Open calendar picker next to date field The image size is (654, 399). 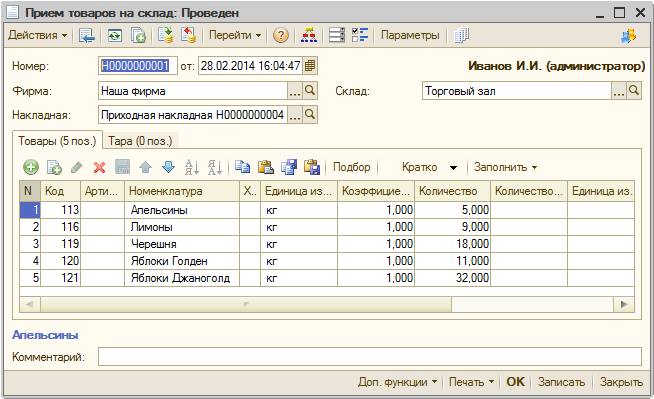coord(310,65)
